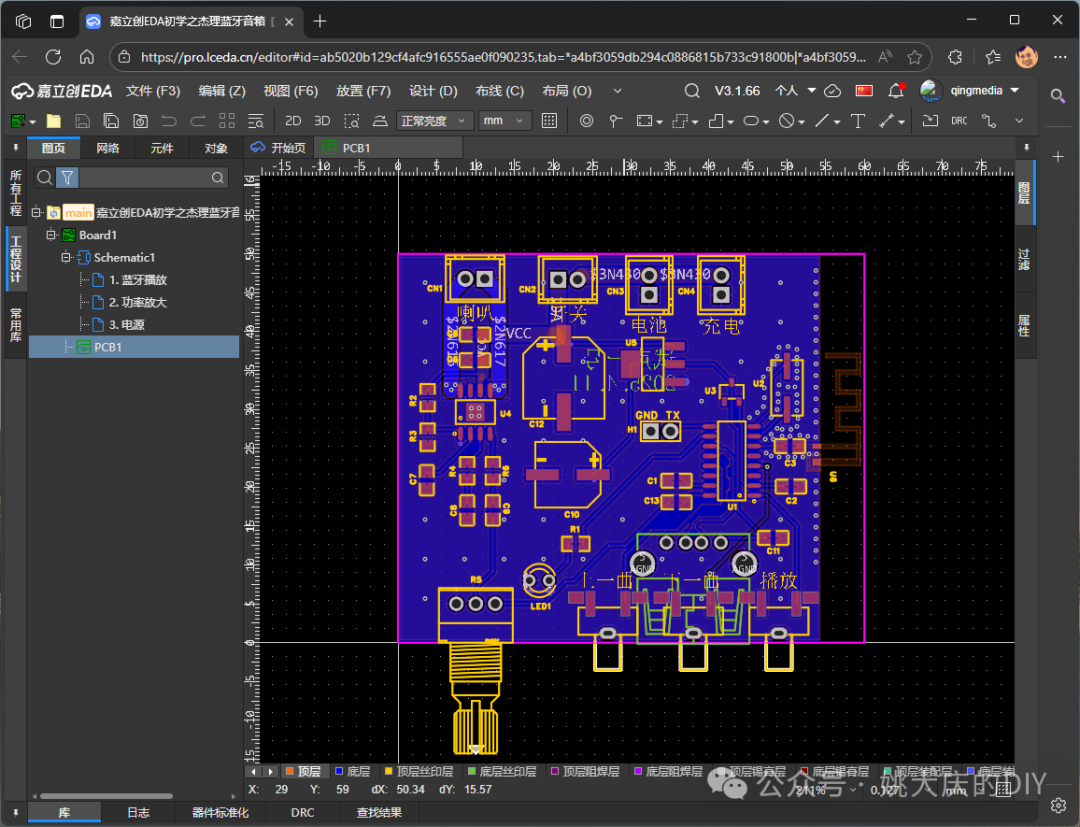Open the mm units dropdown
This screenshot has width=1080, height=827.
click(504, 121)
